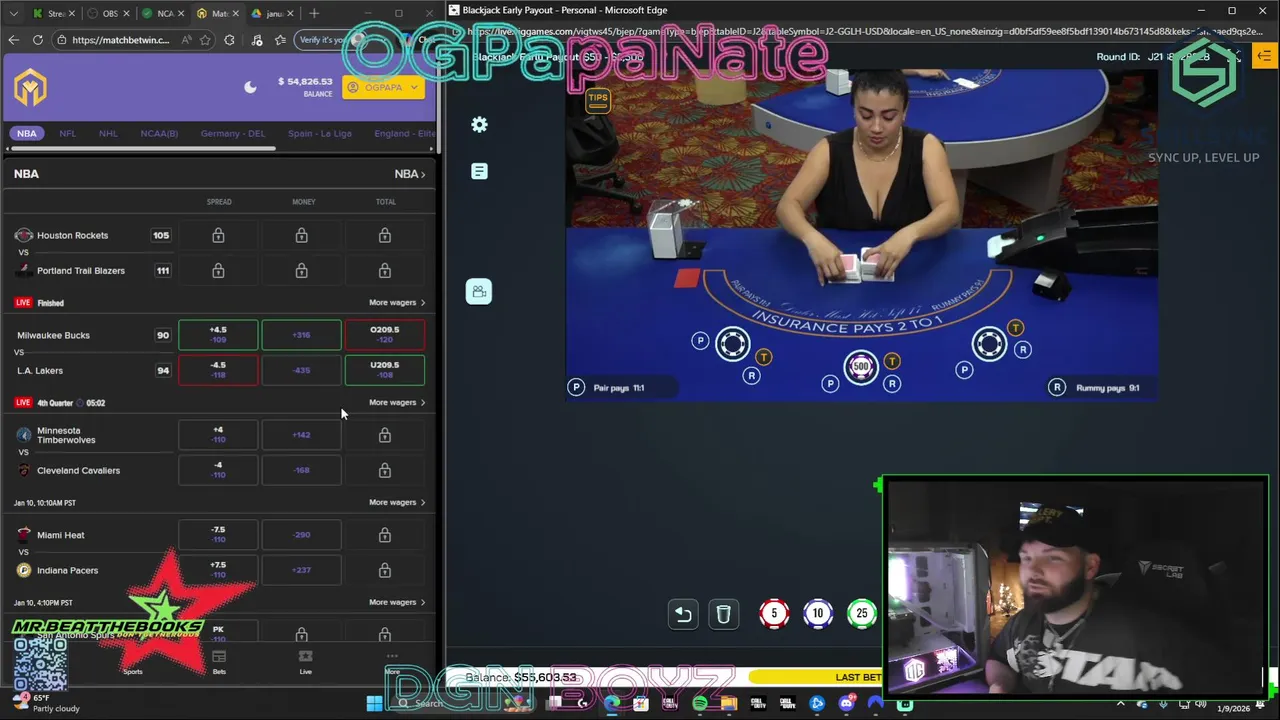The width and height of the screenshot is (1280, 720).
Task: Expand More wagers for Heat vs Pacers
Action: (x=397, y=602)
